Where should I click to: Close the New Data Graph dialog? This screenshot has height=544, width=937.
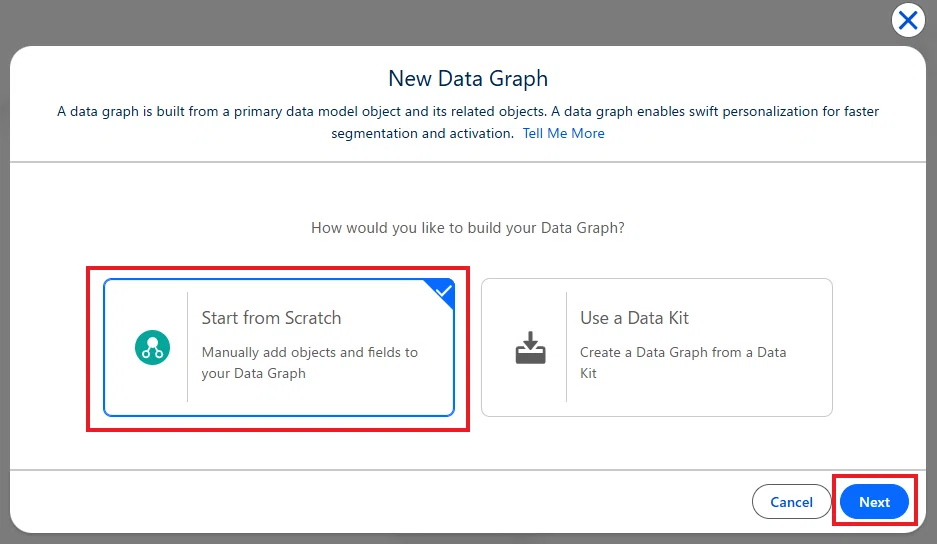tap(908, 20)
